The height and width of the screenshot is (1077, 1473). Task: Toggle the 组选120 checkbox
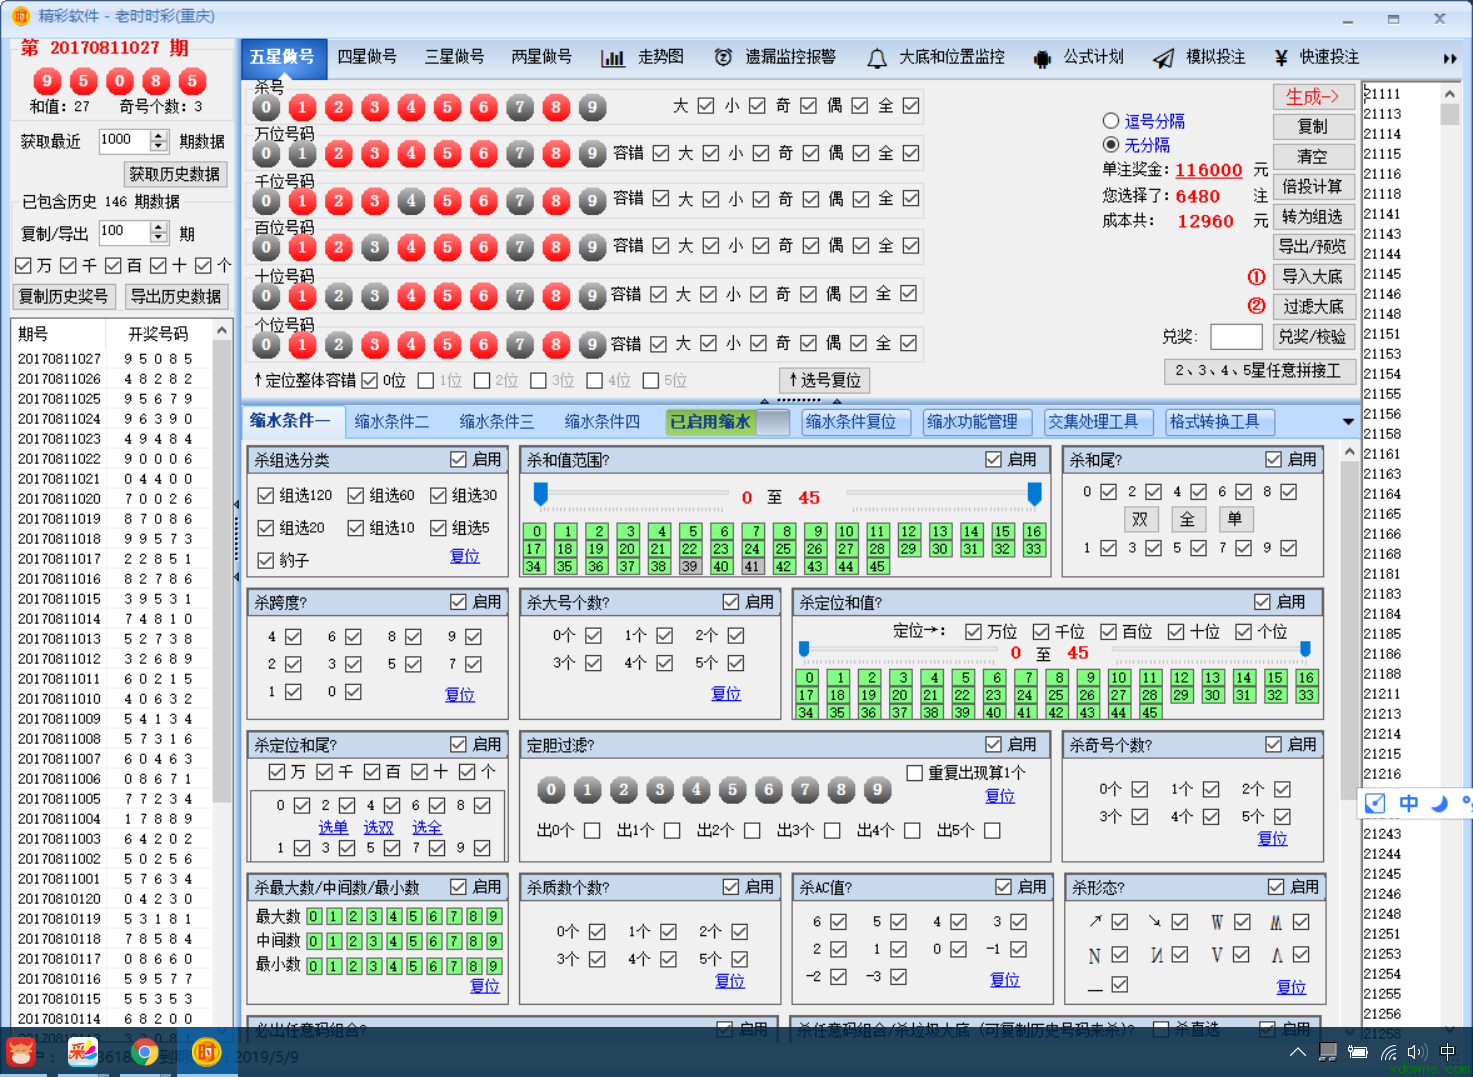[x=266, y=496]
